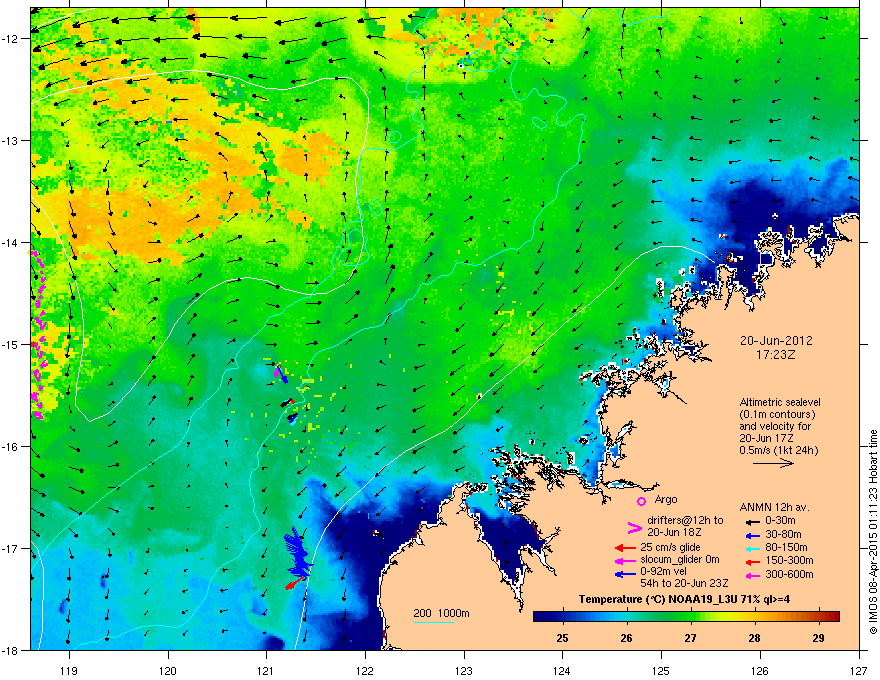
Task: Click the magenta Argo circle legend marker
Action: coord(641,501)
